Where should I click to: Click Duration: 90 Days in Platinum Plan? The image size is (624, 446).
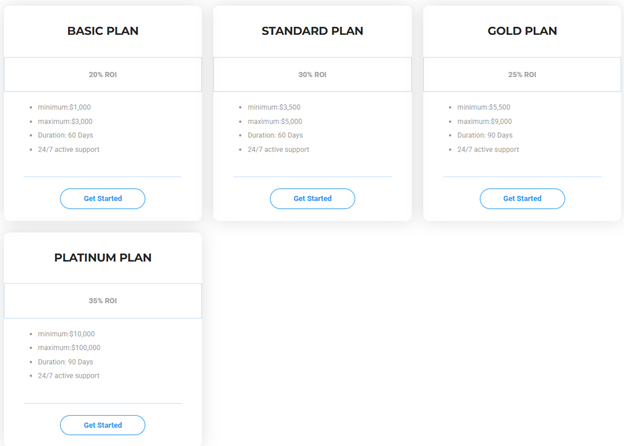point(66,362)
